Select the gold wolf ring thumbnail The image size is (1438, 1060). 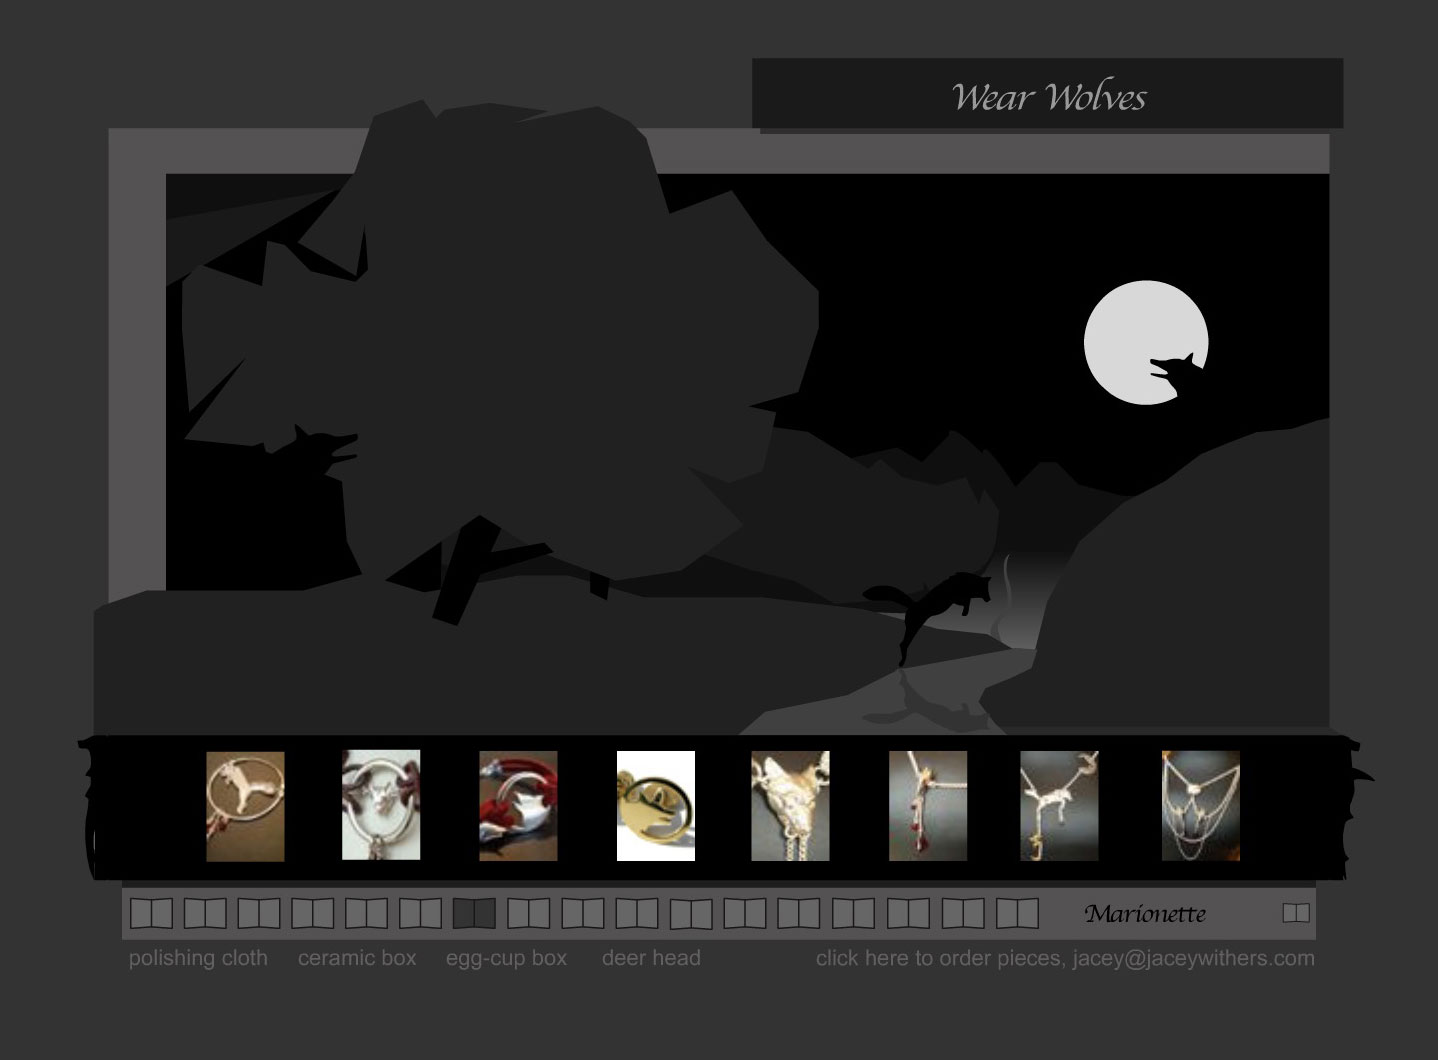coord(655,806)
